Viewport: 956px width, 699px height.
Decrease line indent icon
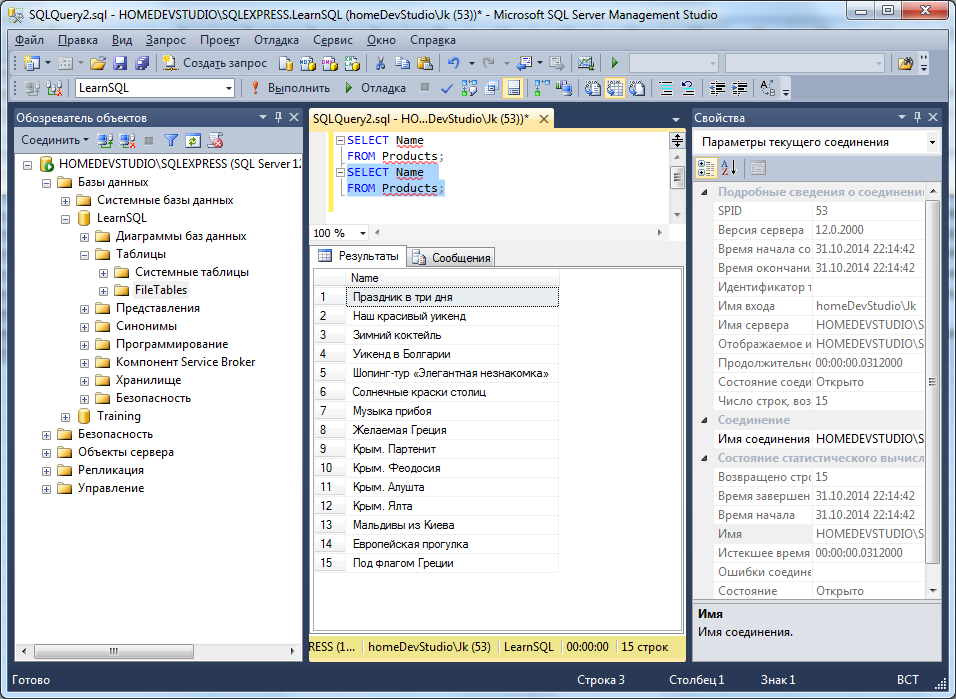pos(717,88)
